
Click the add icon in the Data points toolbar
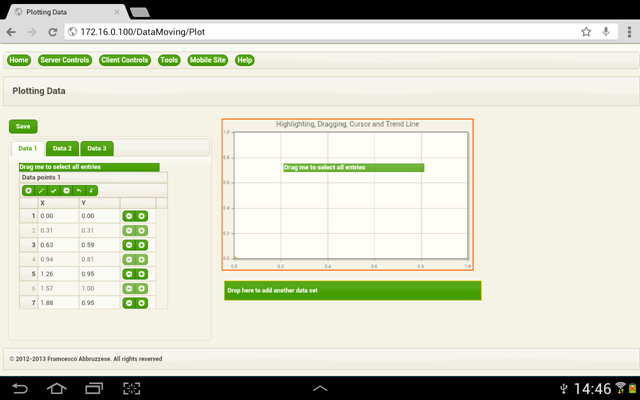click(x=28, y=191)
